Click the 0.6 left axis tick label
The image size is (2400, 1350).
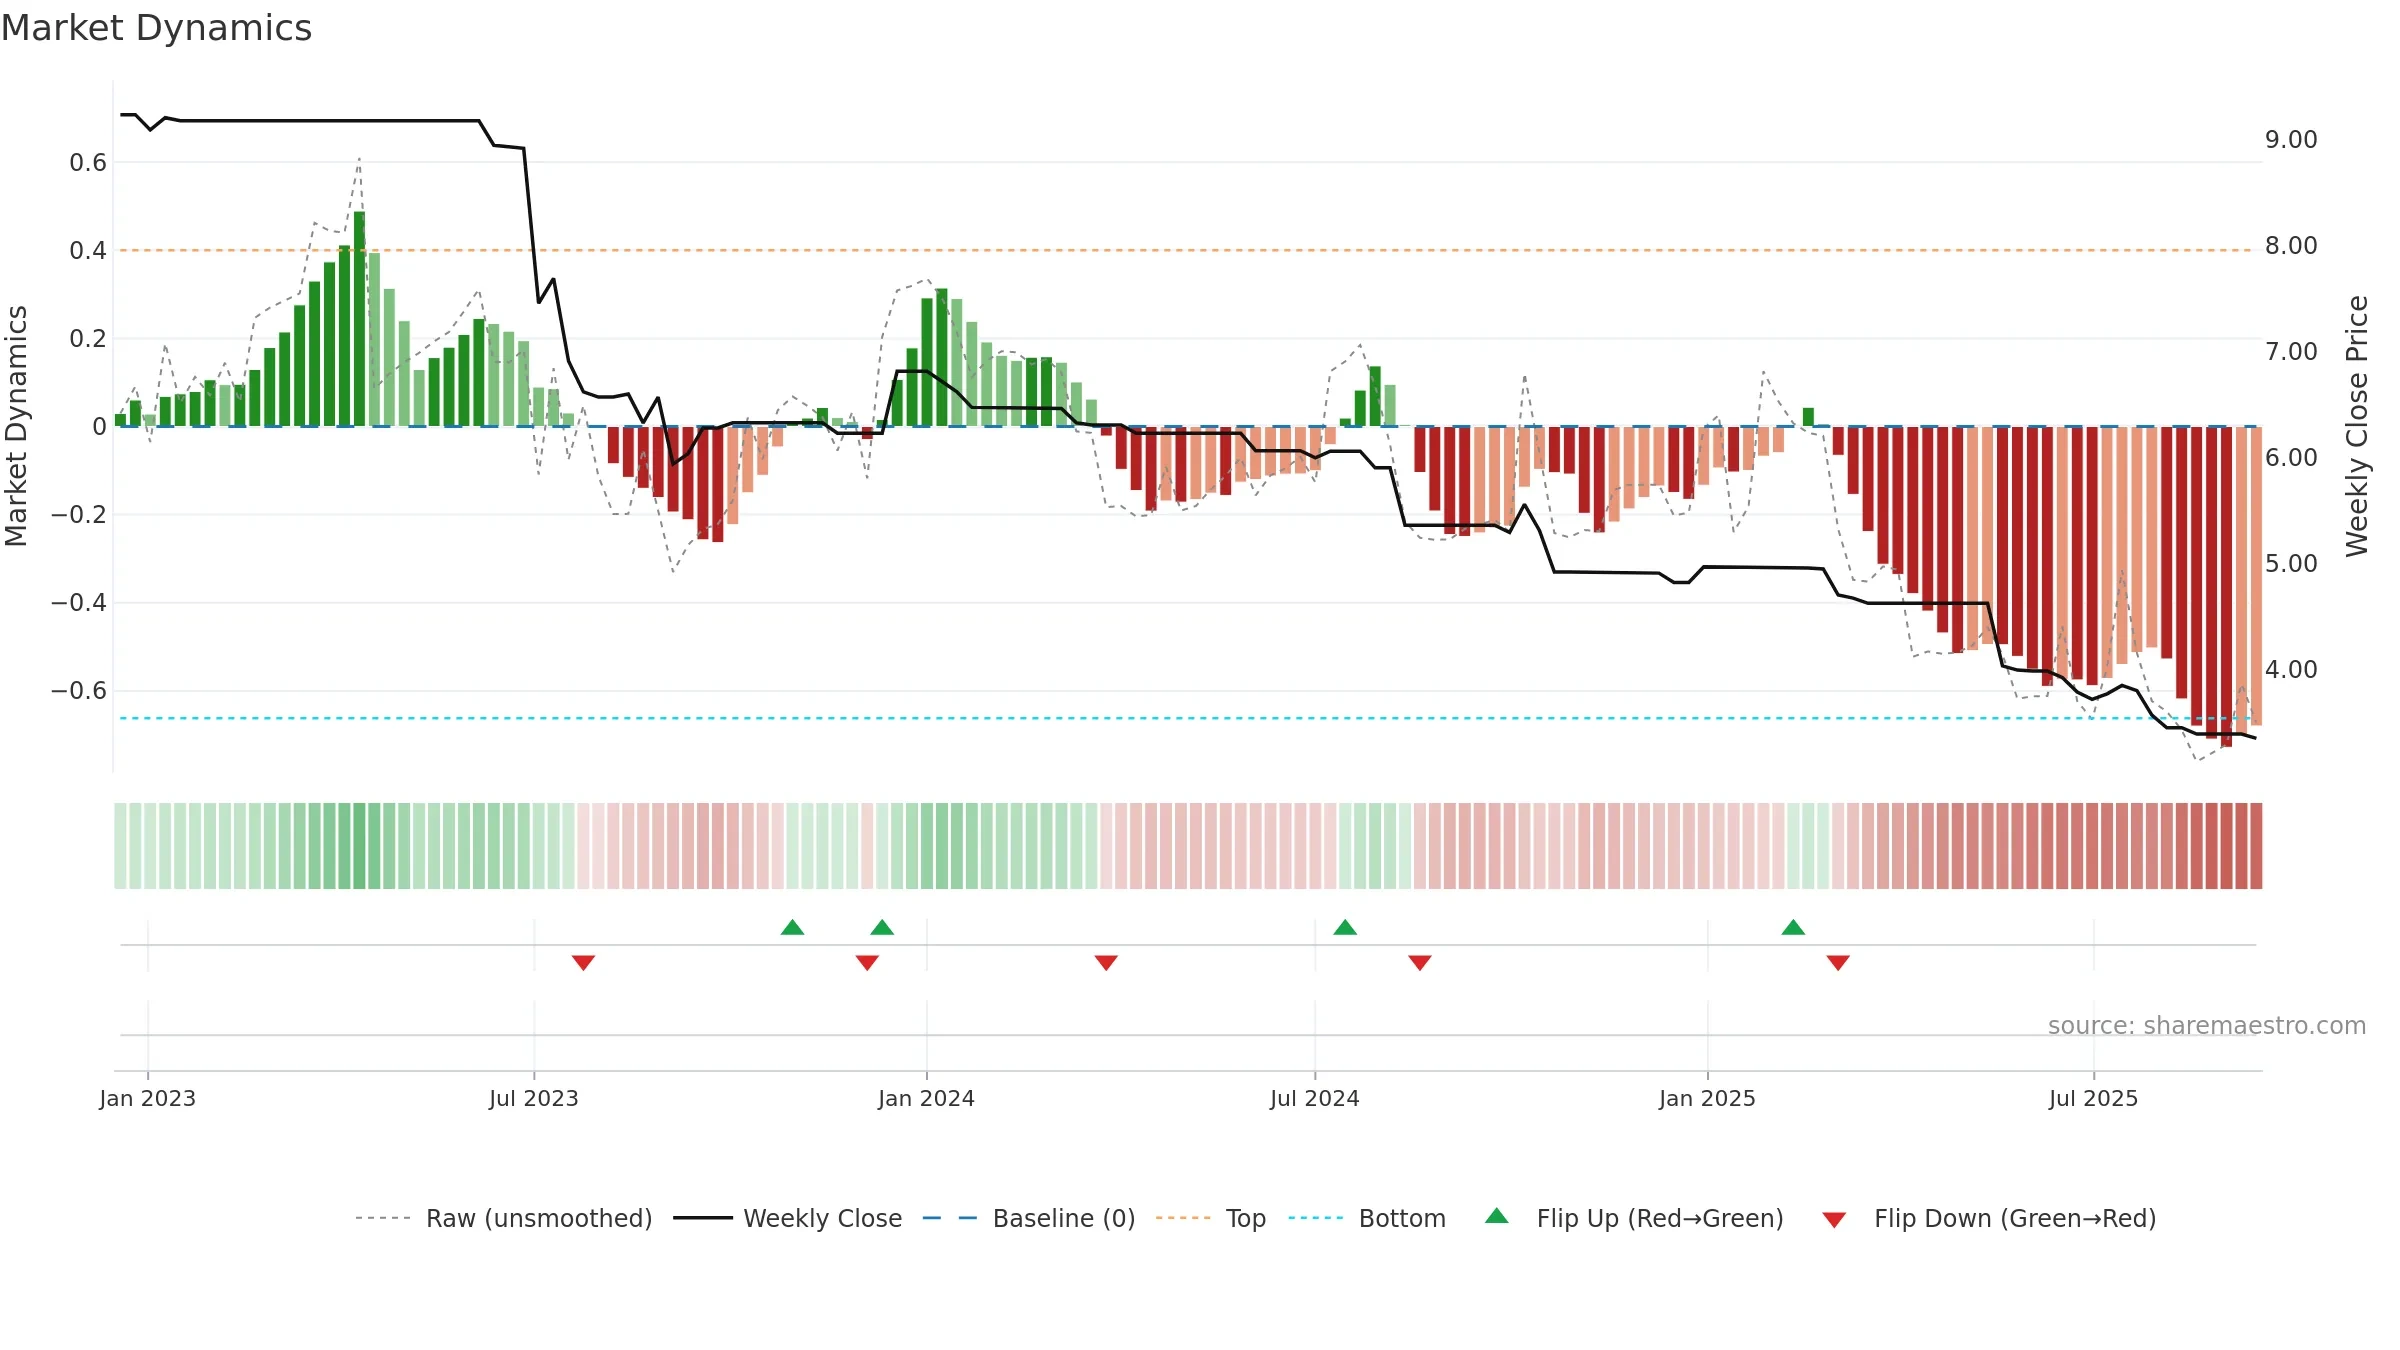(88, 162)
